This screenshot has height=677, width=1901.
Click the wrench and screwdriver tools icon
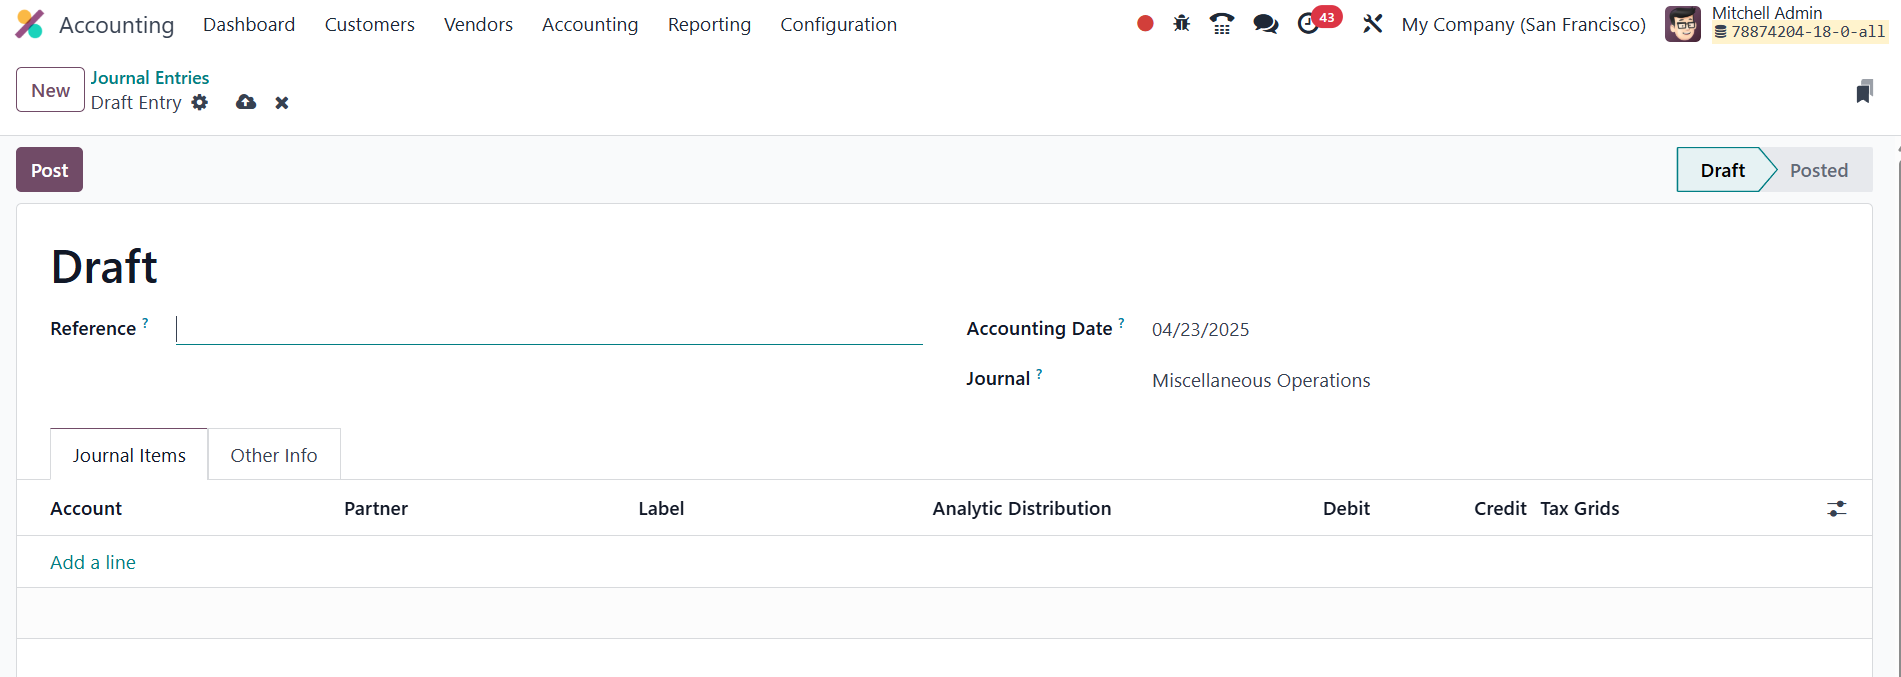pyautogui.click(x=1372, y=23)
